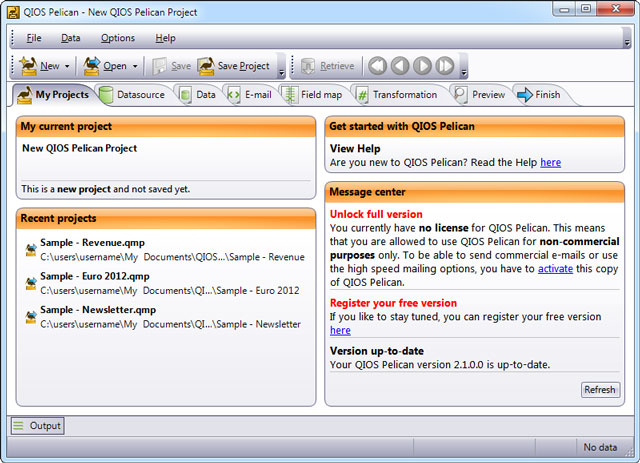Click the 'activate' link in Message center
The width and height of the screenshot is (640, 463).
click(555, 269)
